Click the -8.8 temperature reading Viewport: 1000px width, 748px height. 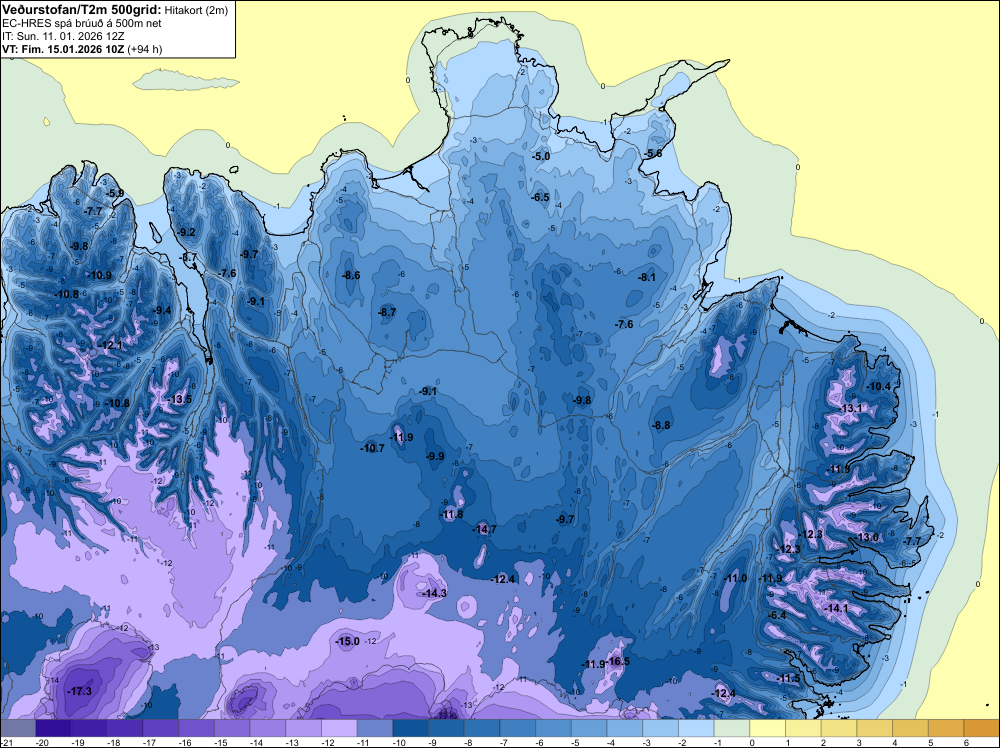[661, 425]
